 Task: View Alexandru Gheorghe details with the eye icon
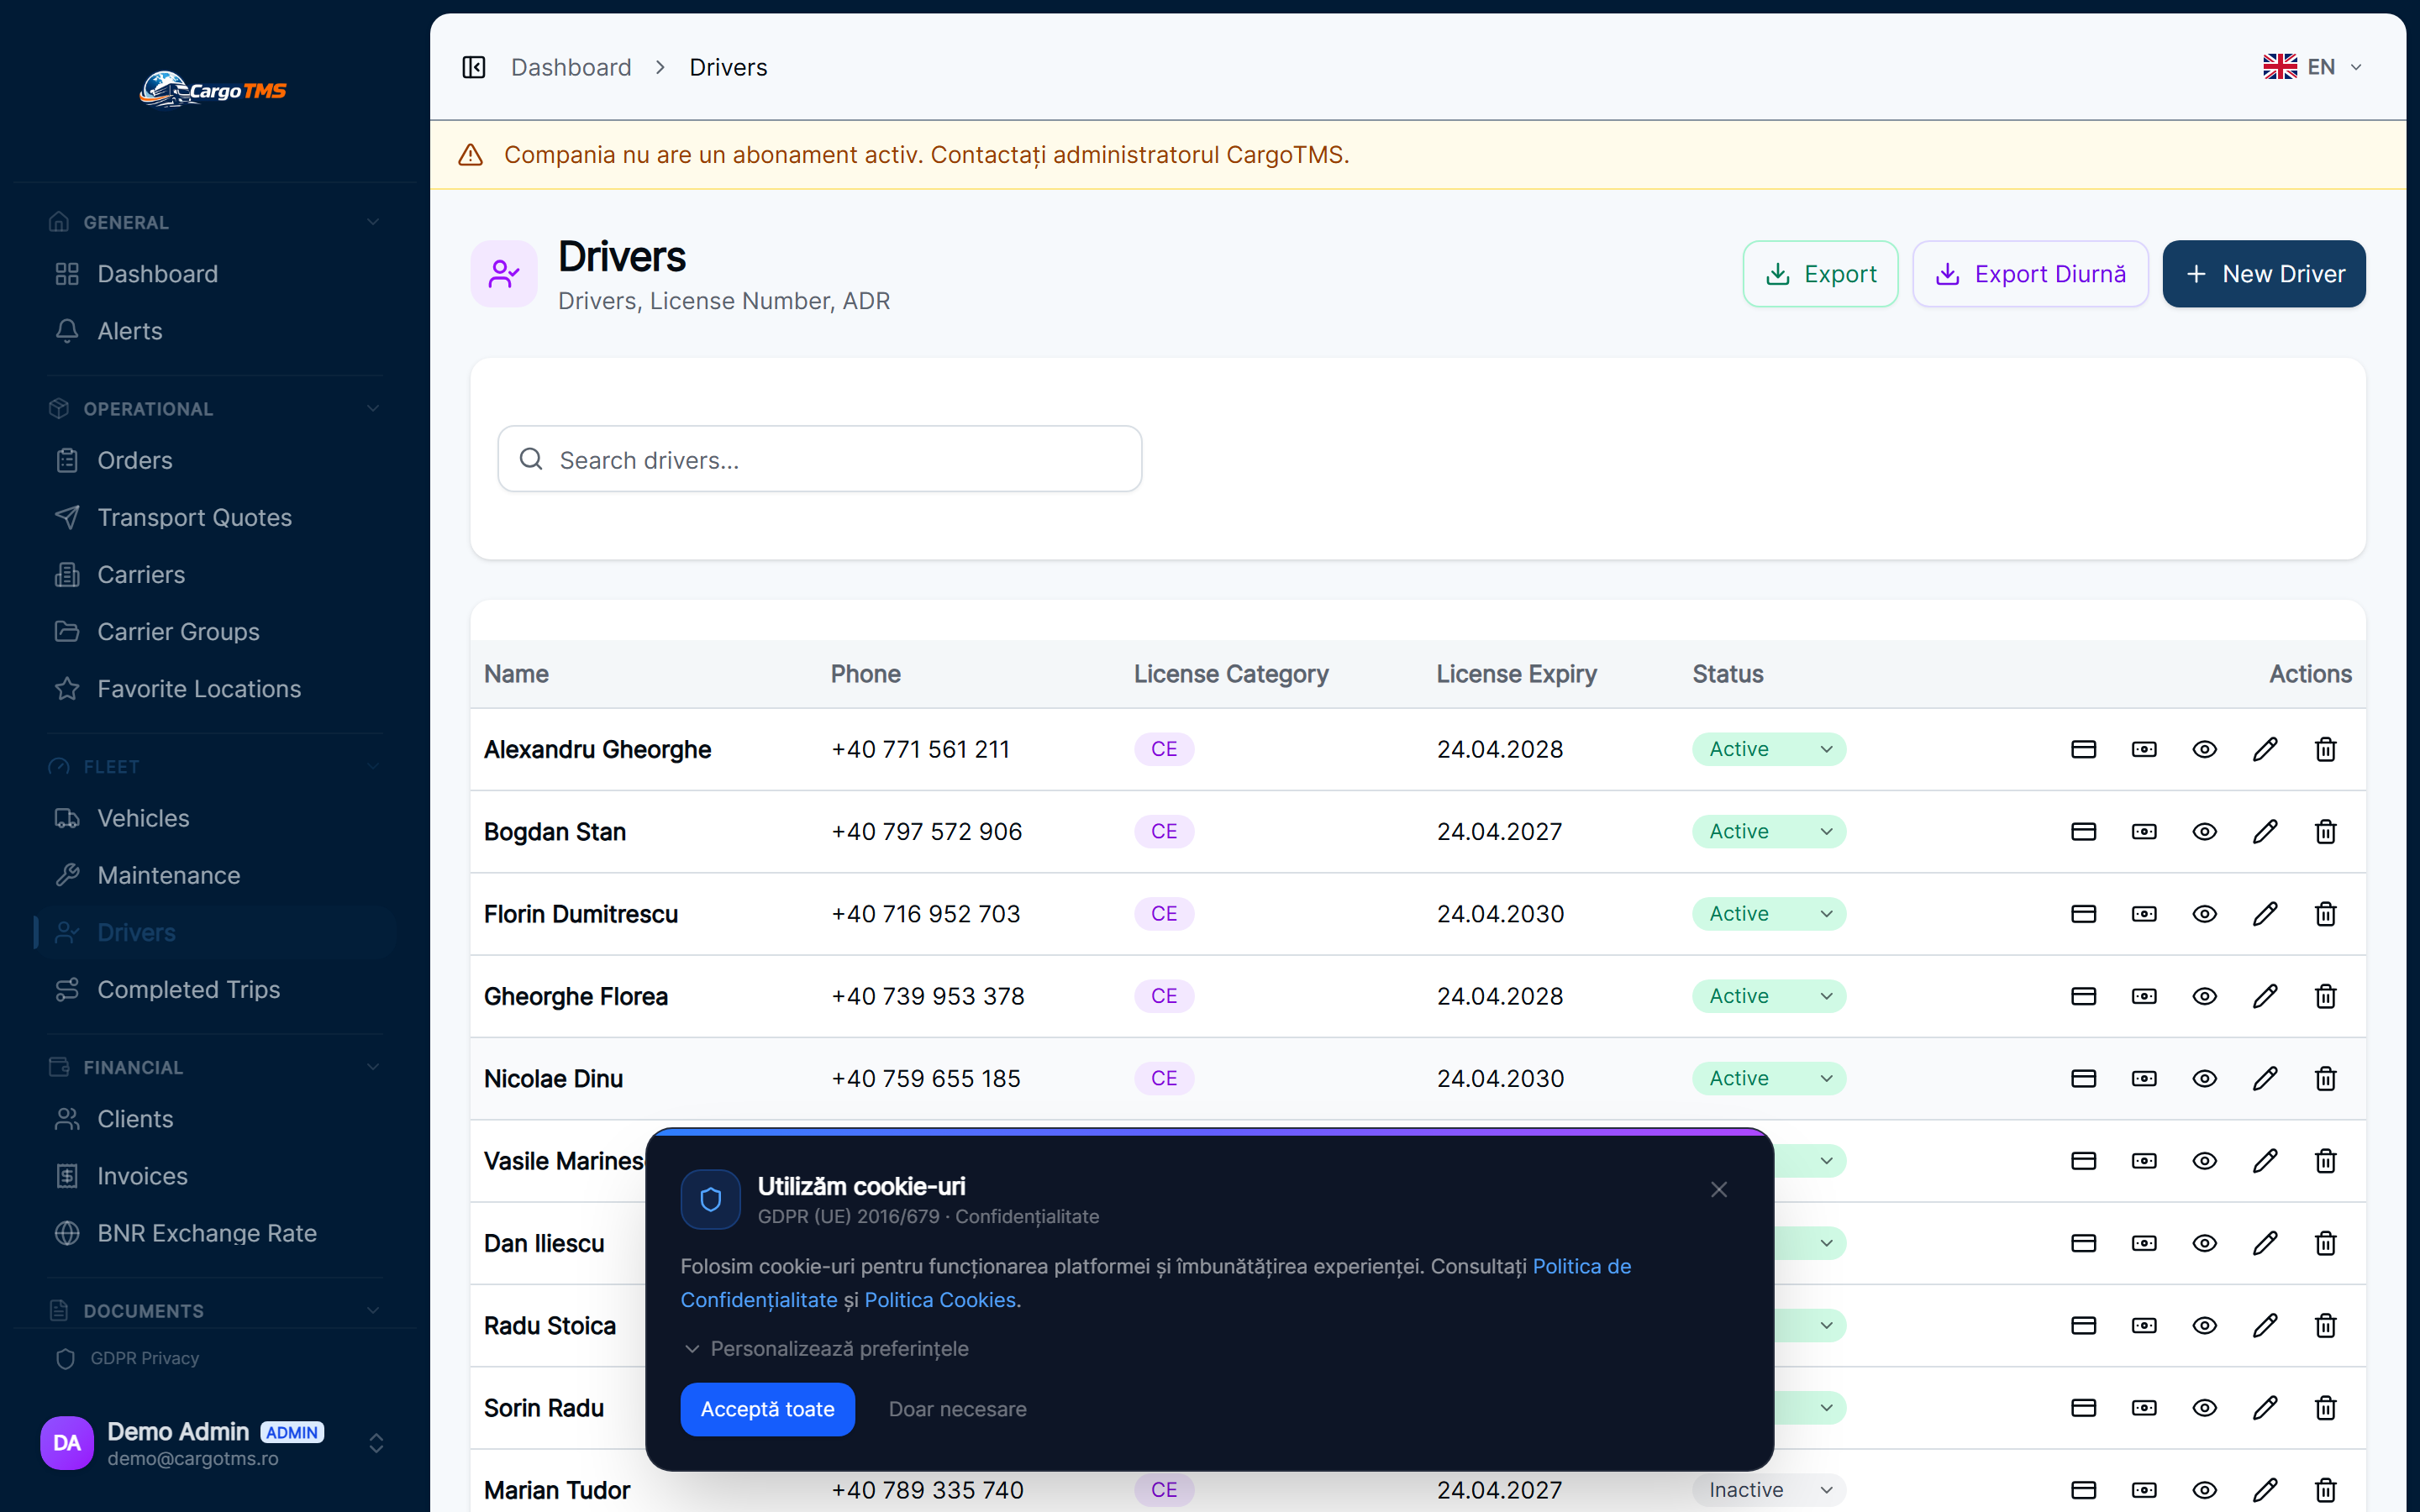(x=2204, y=749)
